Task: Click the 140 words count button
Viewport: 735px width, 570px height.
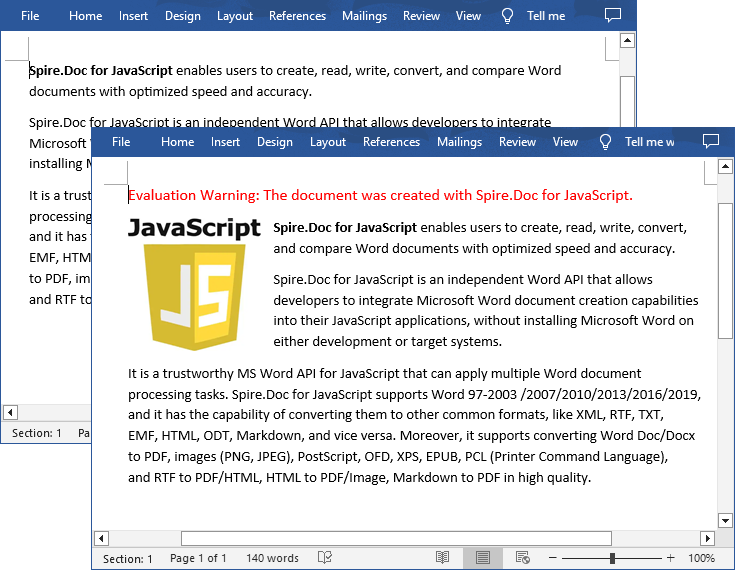Action: pos(272,558)
